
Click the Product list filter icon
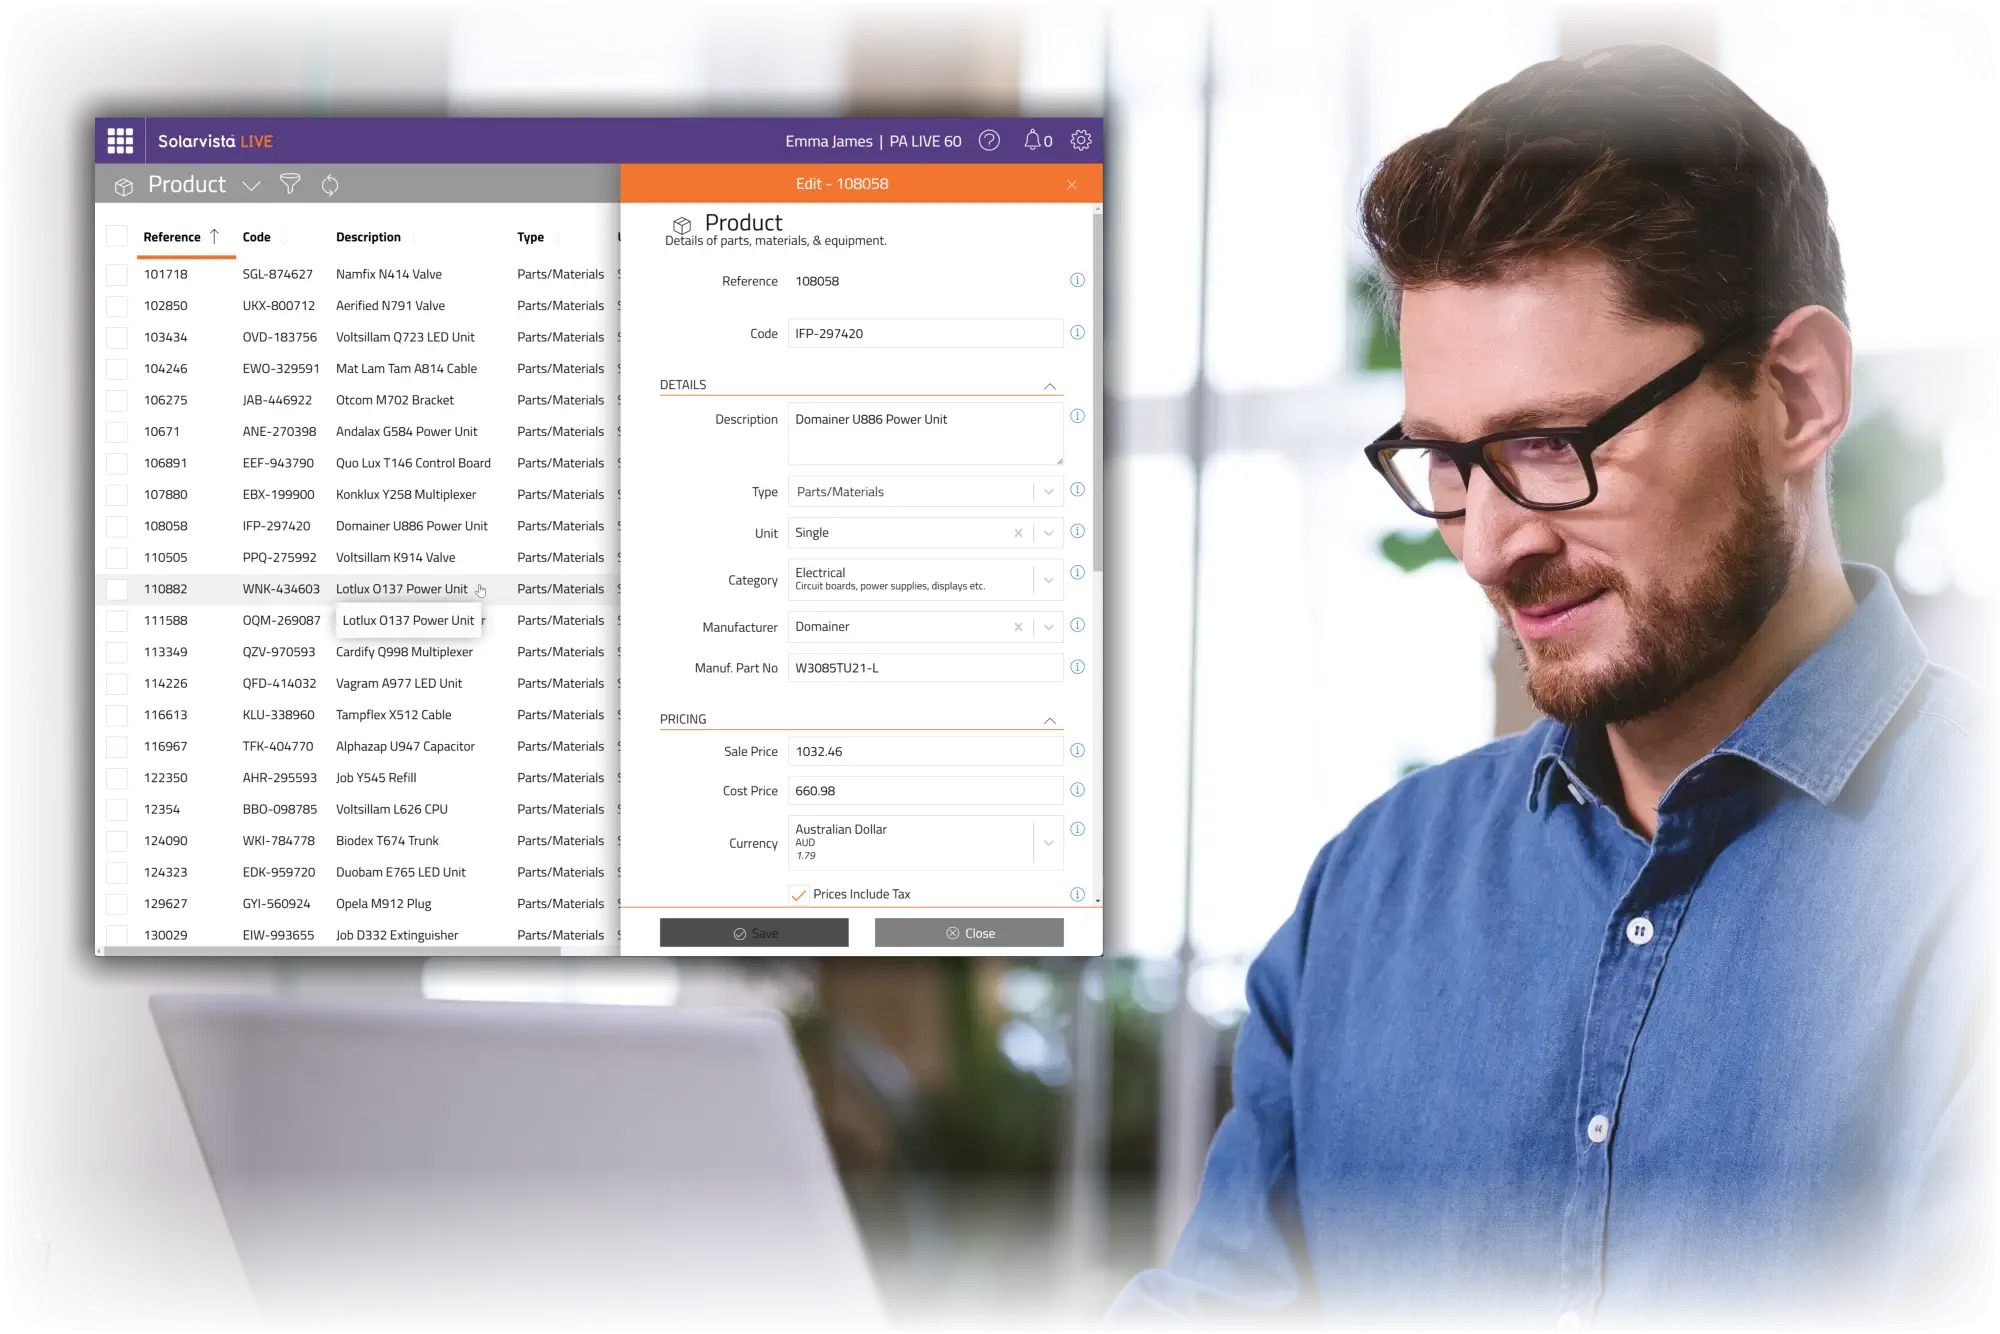[290, 183]
